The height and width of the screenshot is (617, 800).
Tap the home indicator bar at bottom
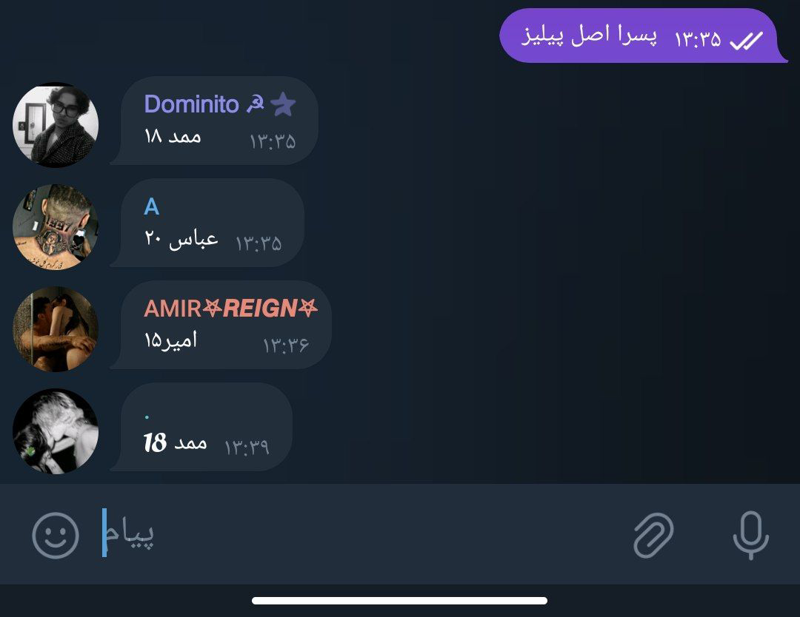click(399, 601)
